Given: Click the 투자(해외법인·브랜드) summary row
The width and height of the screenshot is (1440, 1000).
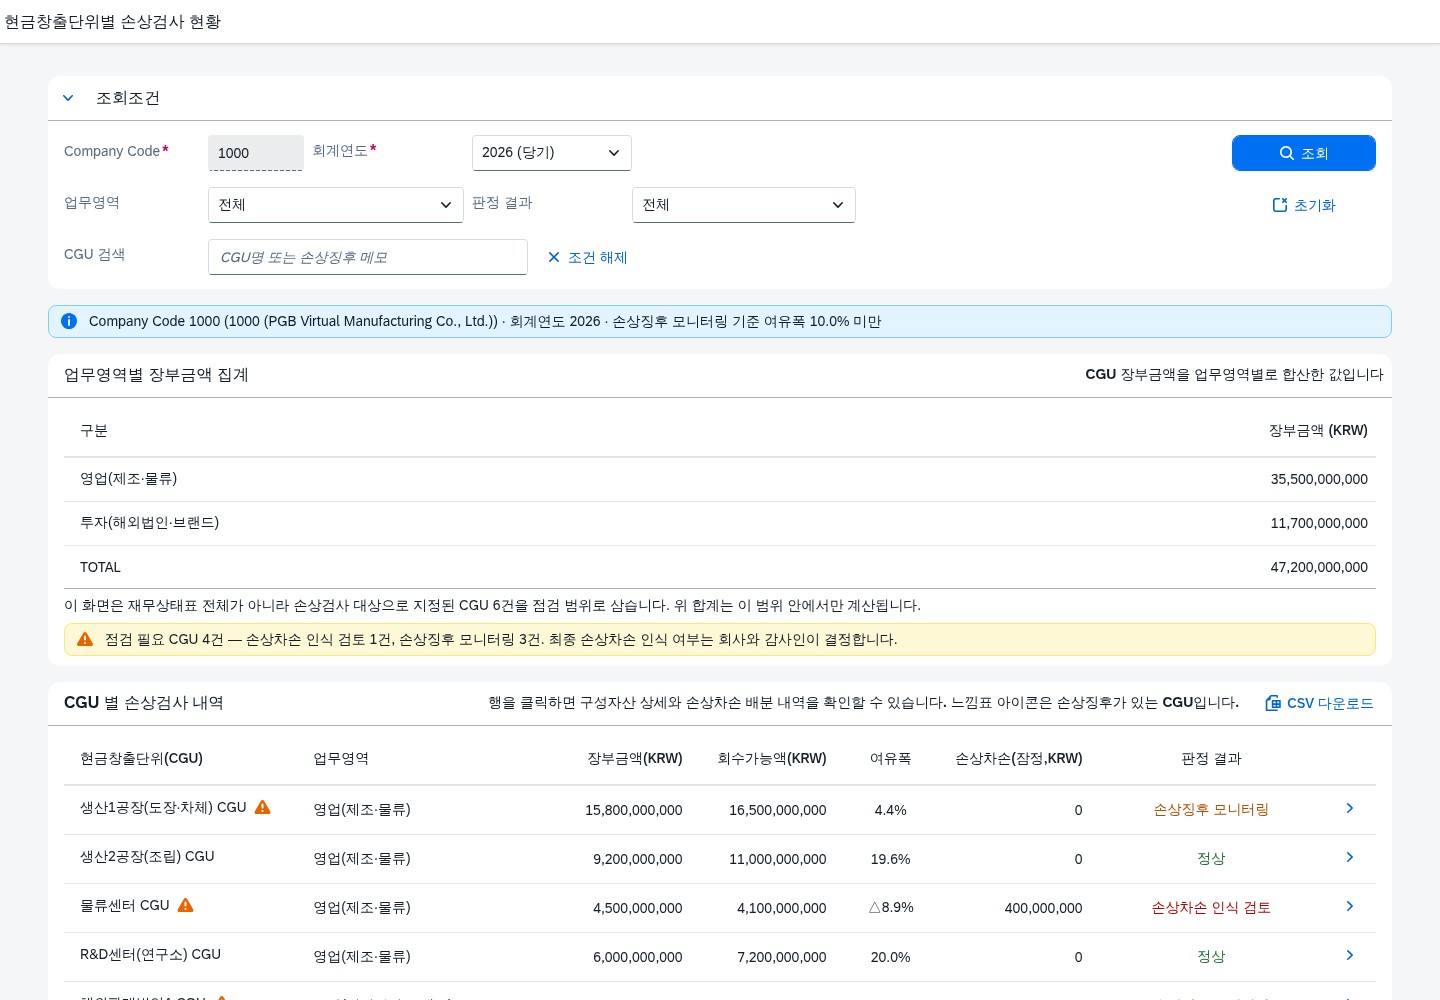Looking at the screenshot, I should pos(720,523).
